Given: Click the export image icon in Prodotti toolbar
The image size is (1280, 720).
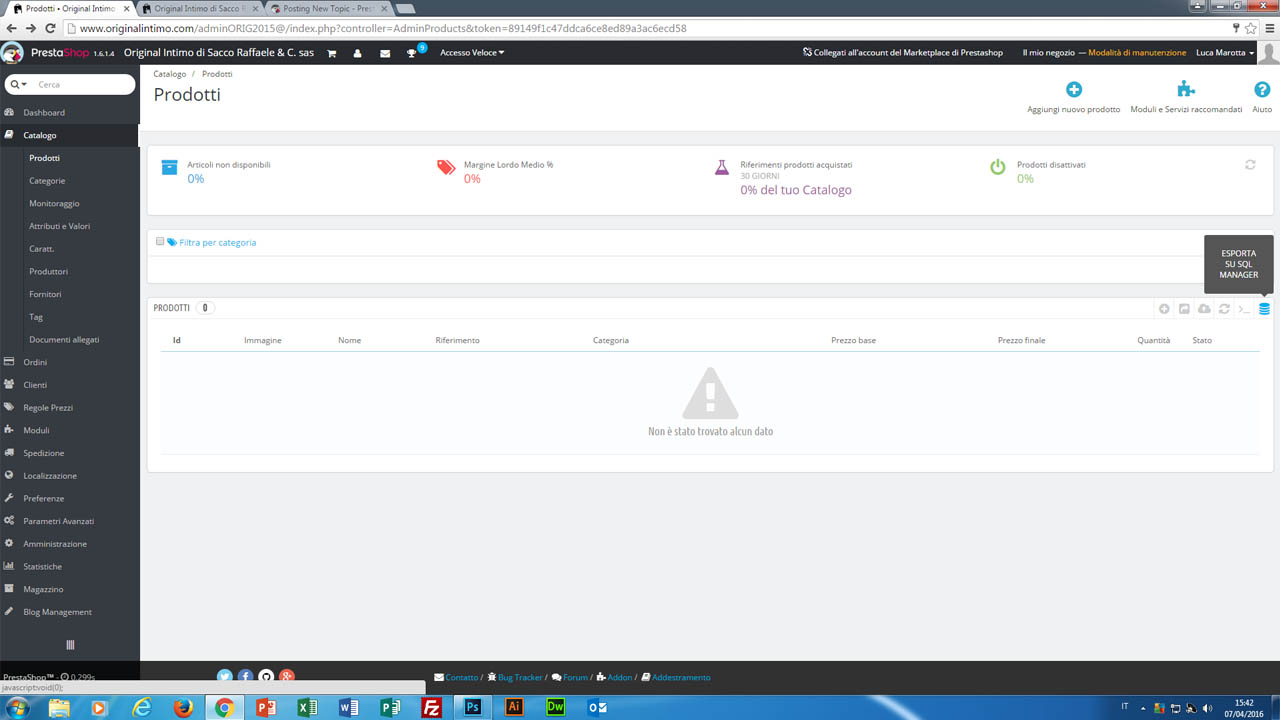Looking at the screenshot, I should [1184, 309].
